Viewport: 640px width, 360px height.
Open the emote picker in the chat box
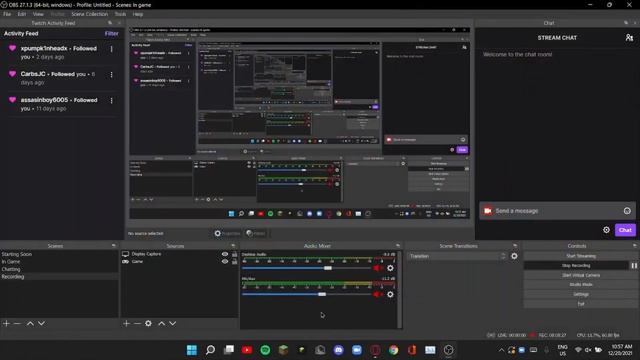point(627,211)
